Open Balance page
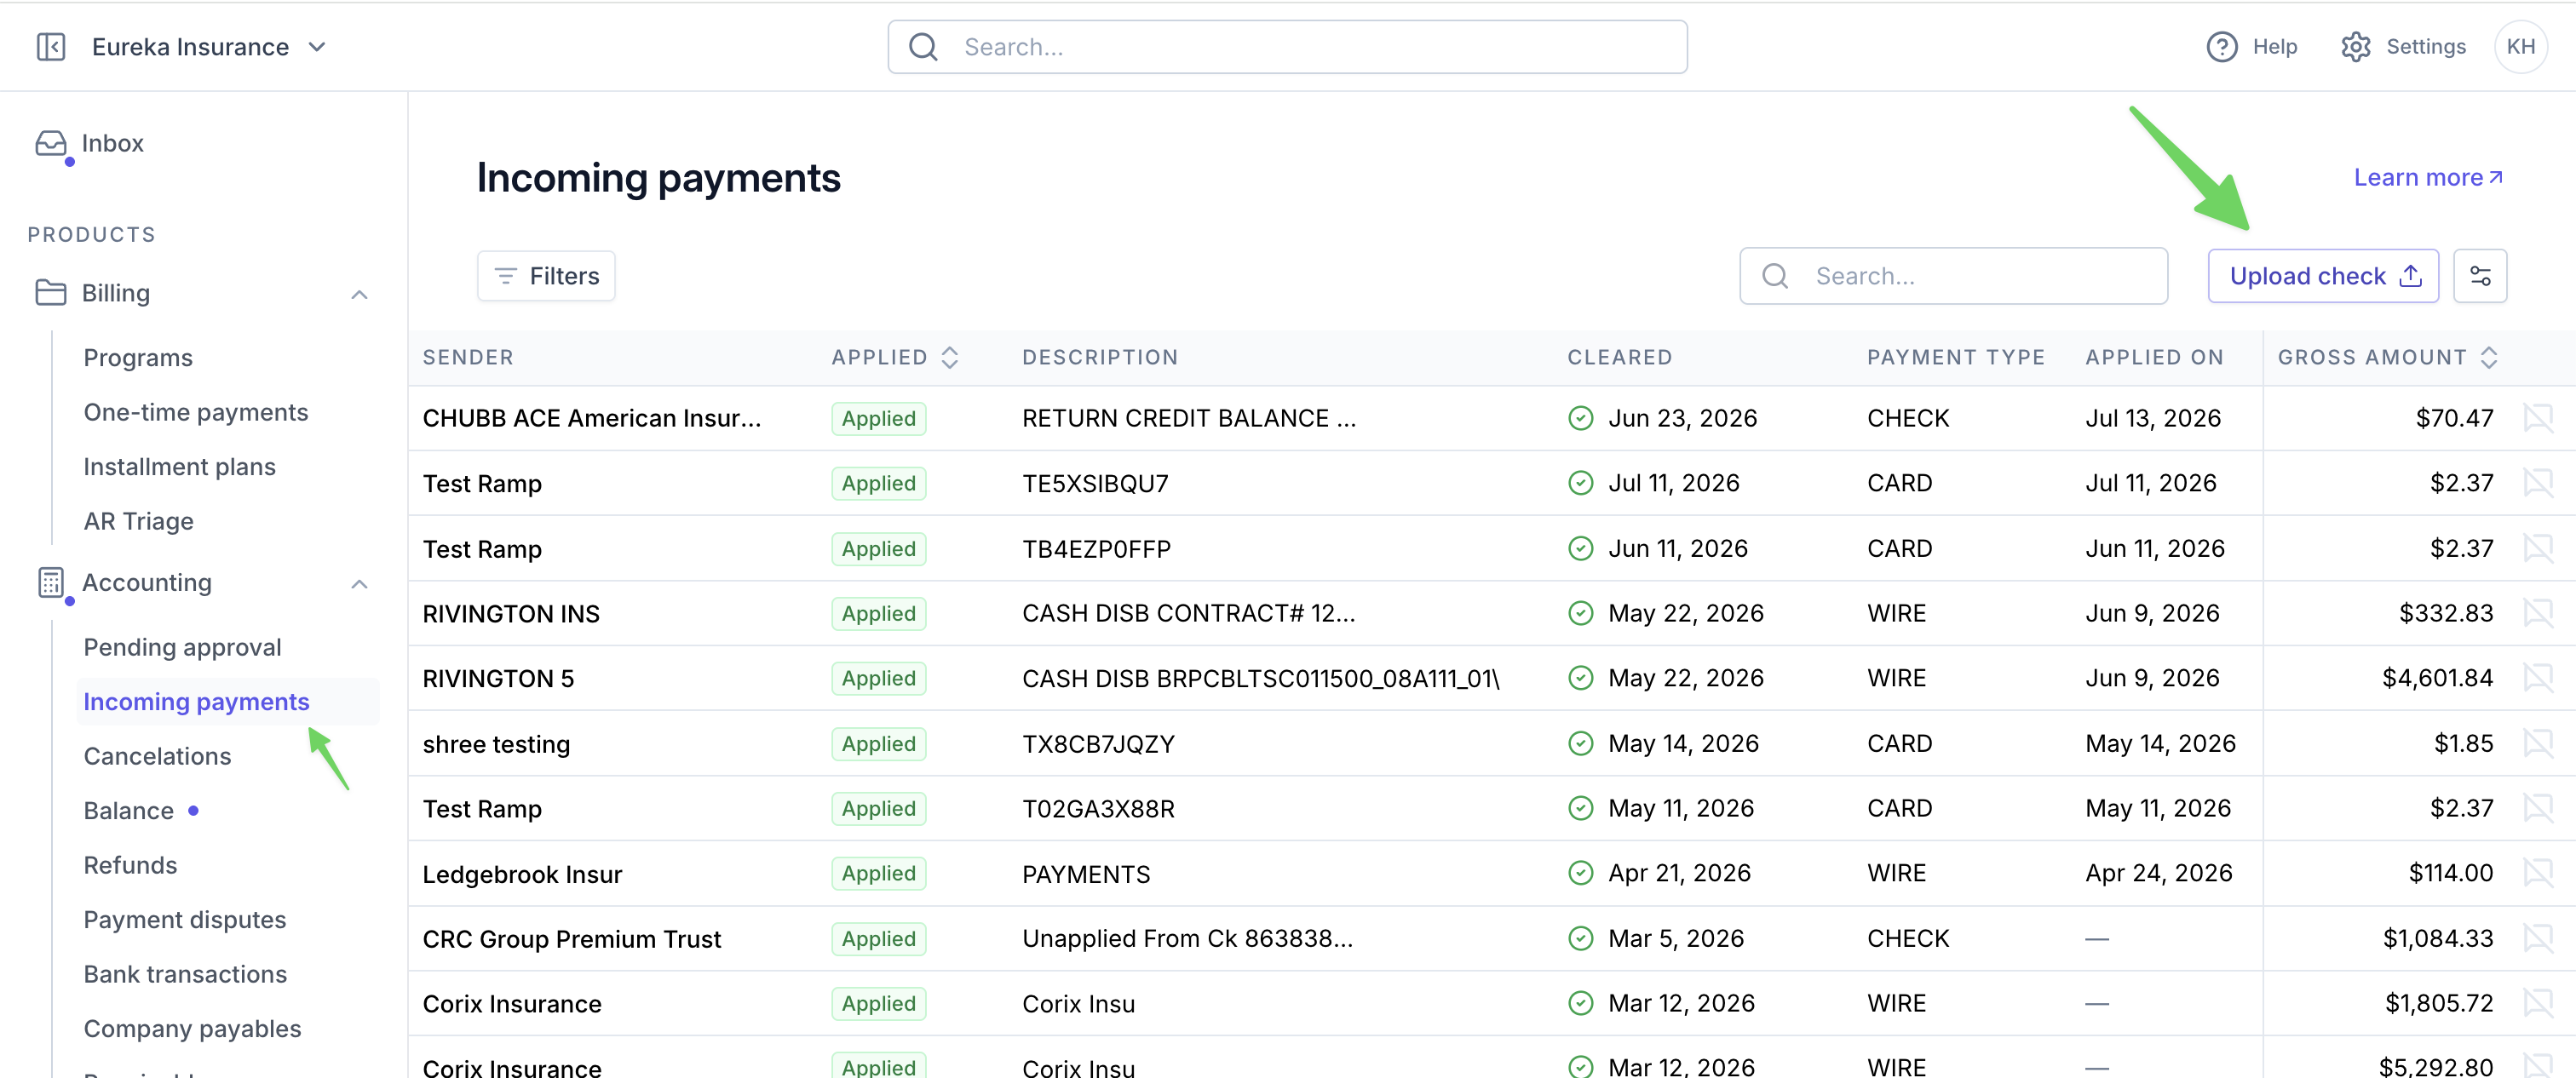The height and width of the screenshot is (1078, 2576). click(x=129, y=811)
